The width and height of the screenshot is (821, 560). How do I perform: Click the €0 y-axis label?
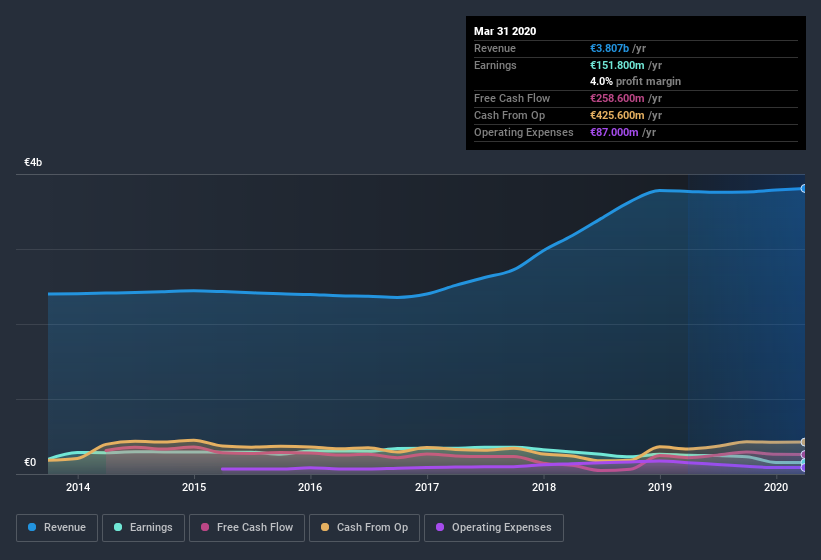30,462
